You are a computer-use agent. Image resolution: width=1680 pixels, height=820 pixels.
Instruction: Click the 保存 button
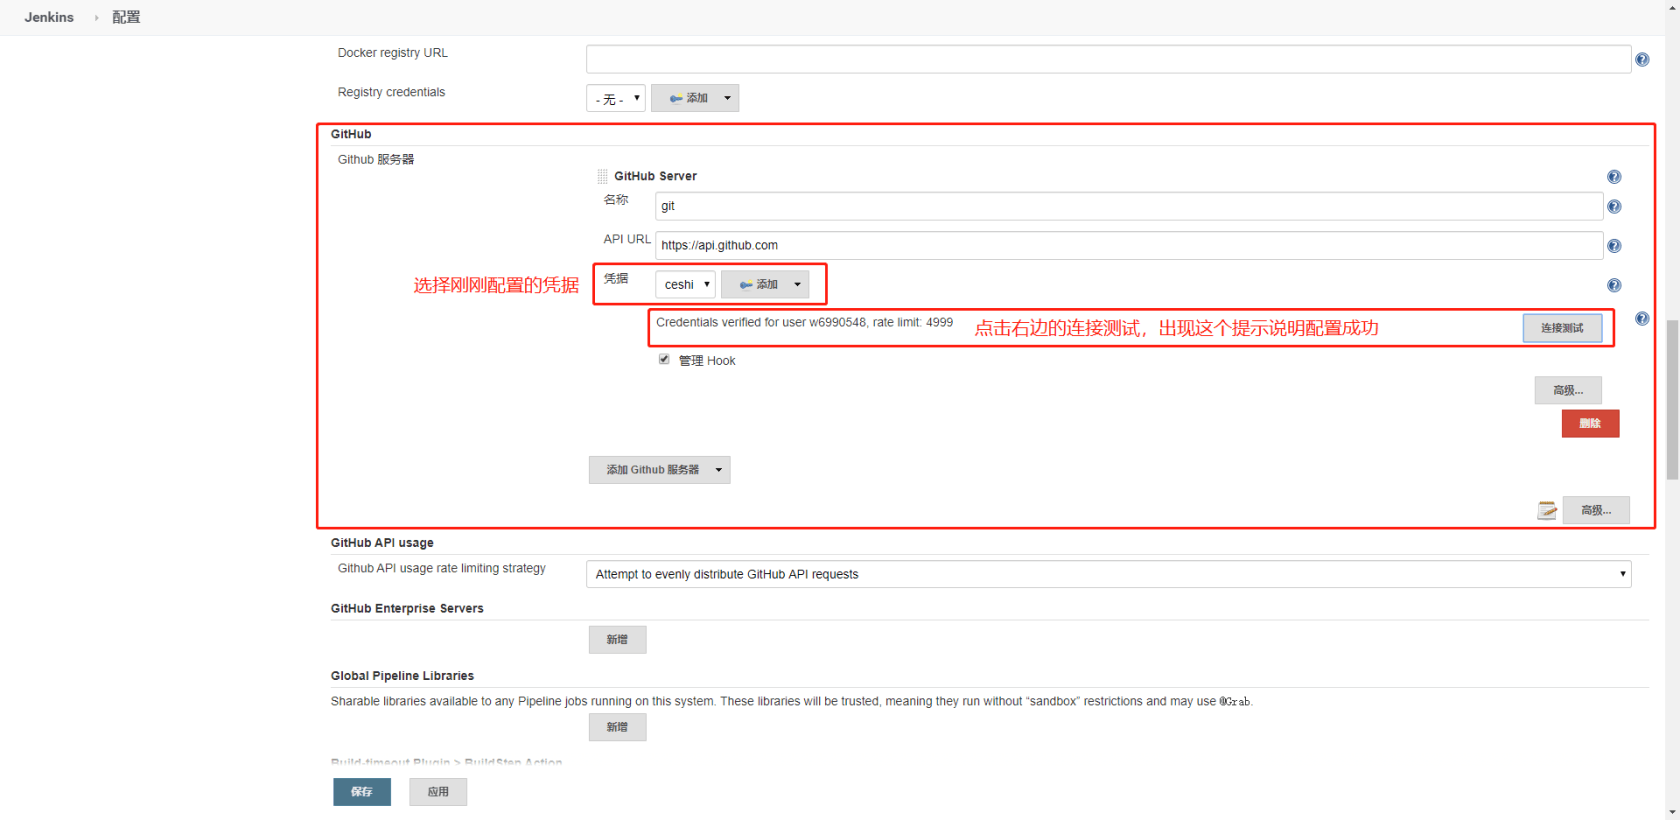362,792
